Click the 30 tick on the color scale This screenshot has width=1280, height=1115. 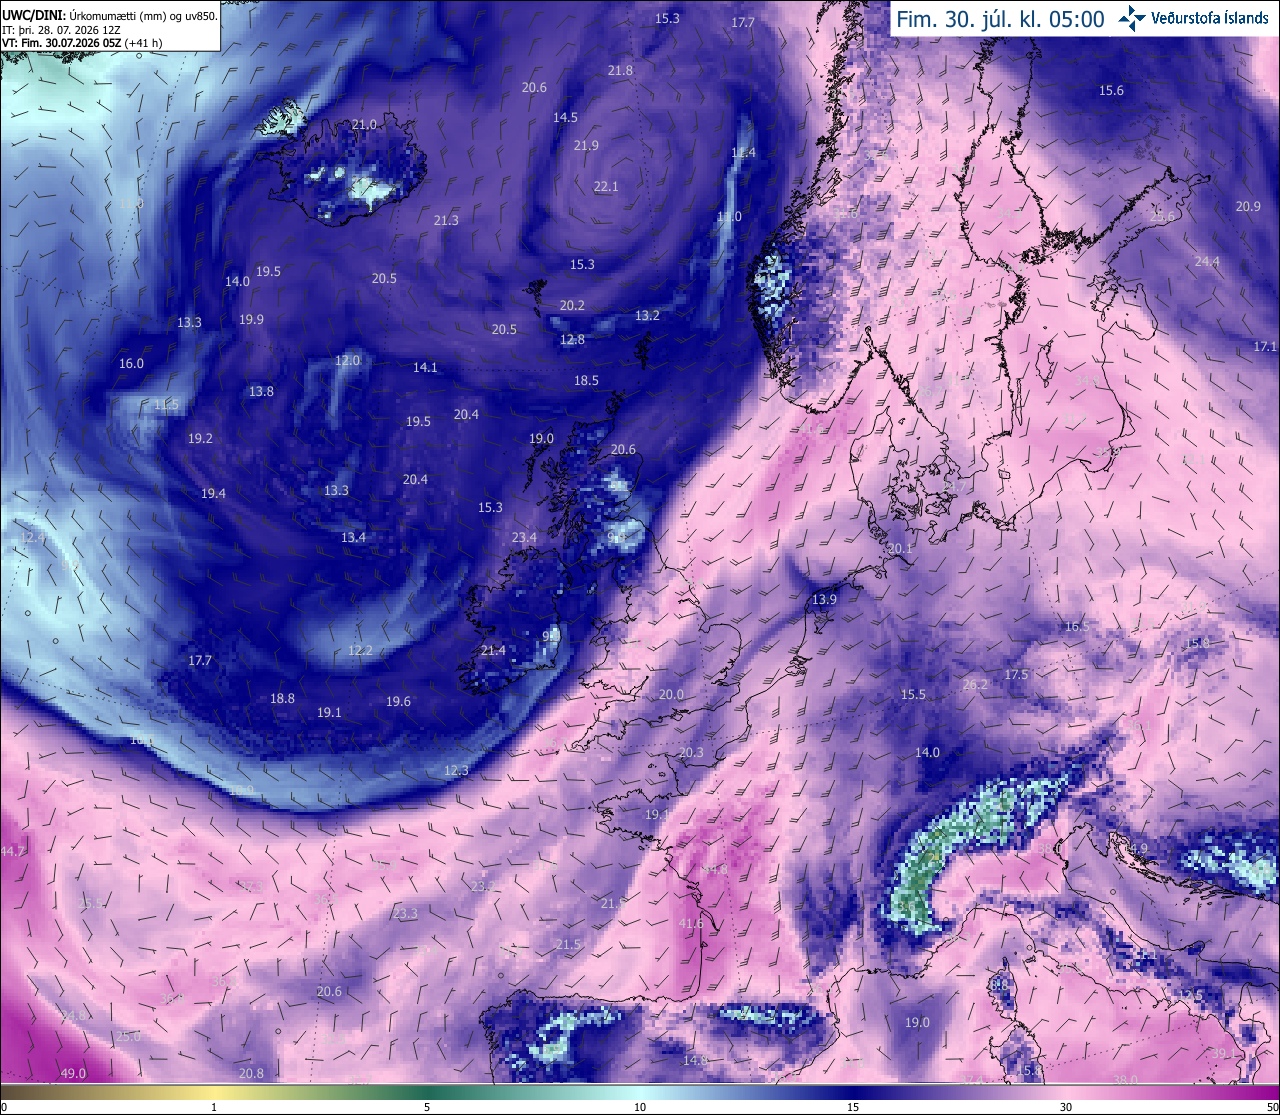click(x=1066, y=1107)
